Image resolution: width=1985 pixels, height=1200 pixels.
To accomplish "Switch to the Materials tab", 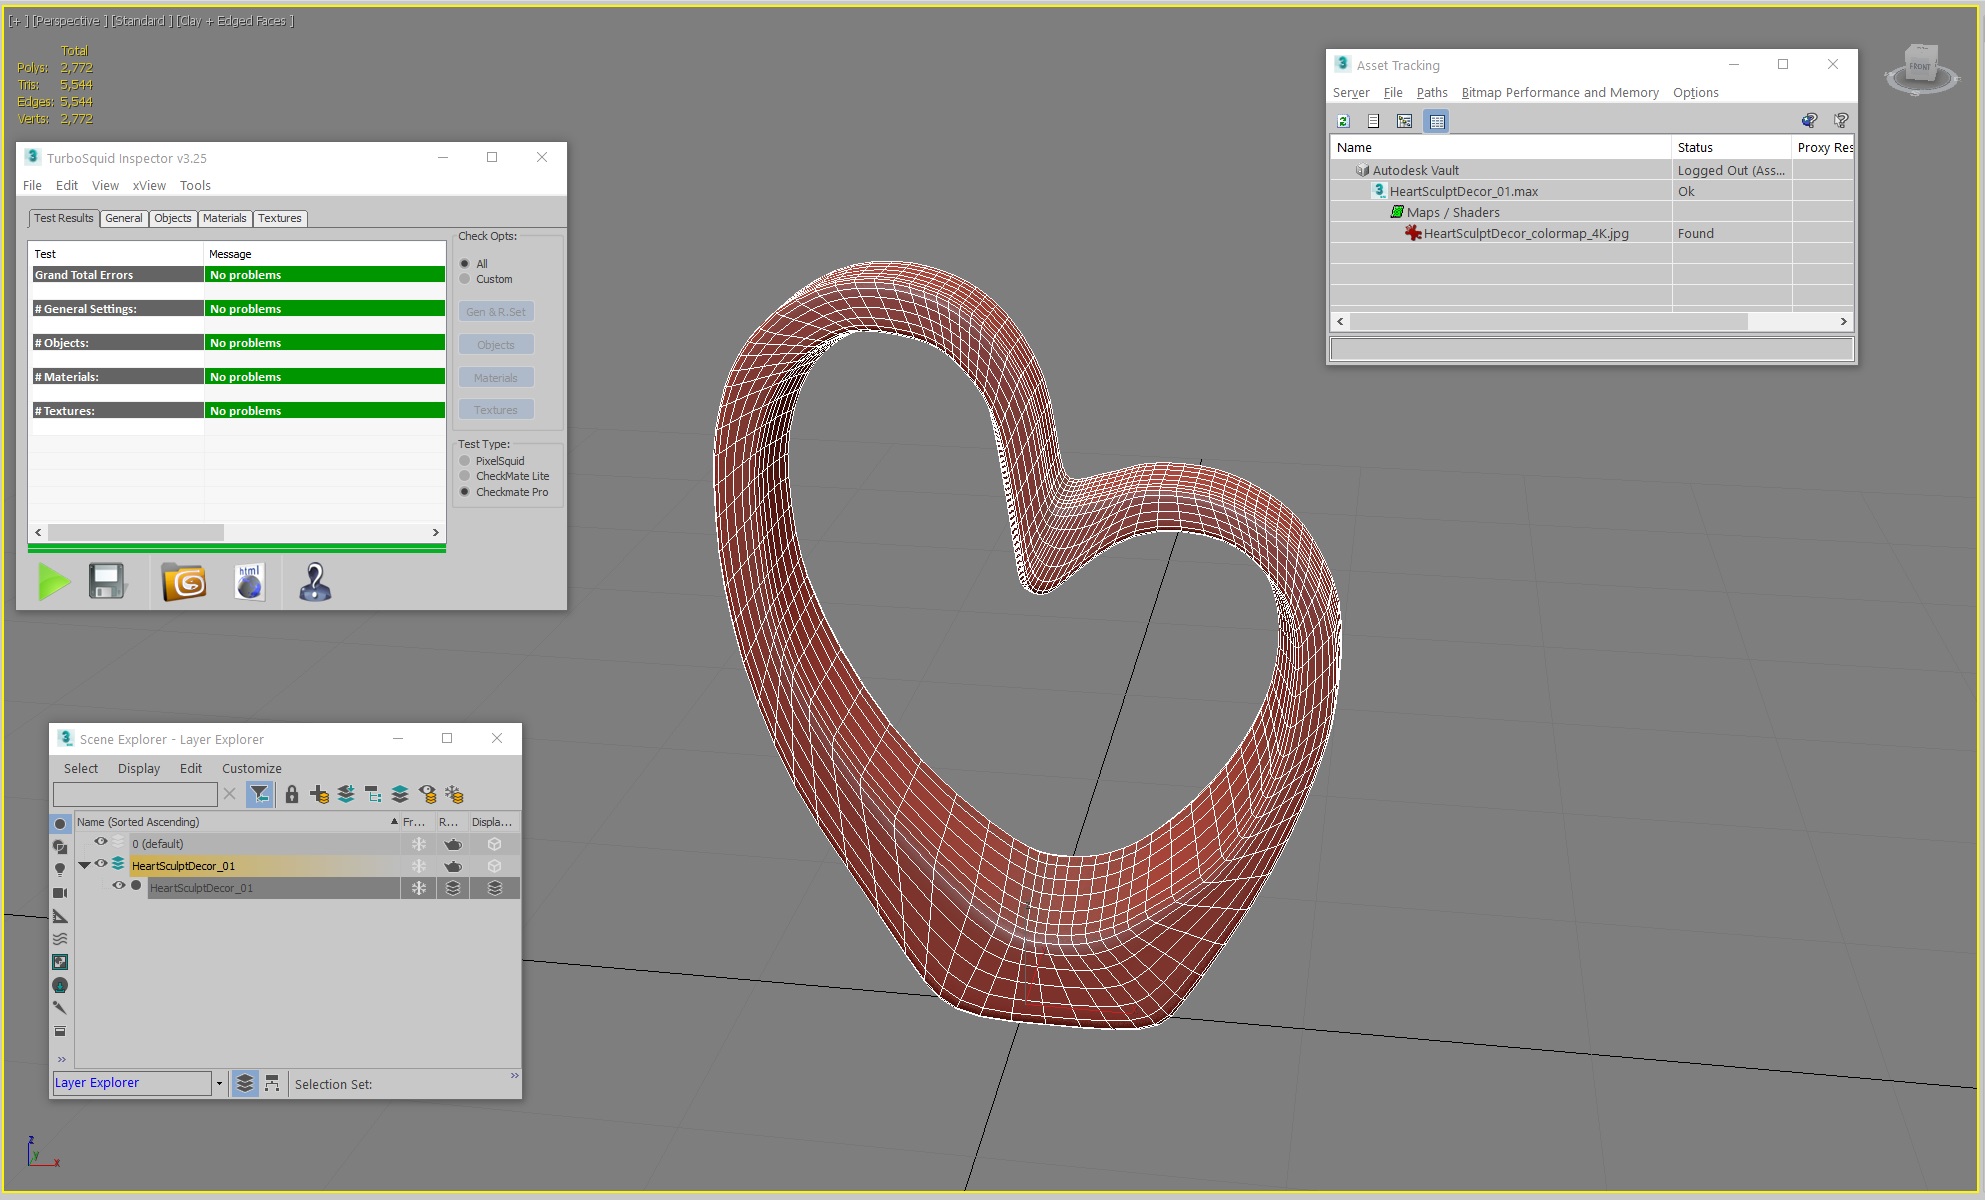I will point(224,218).
